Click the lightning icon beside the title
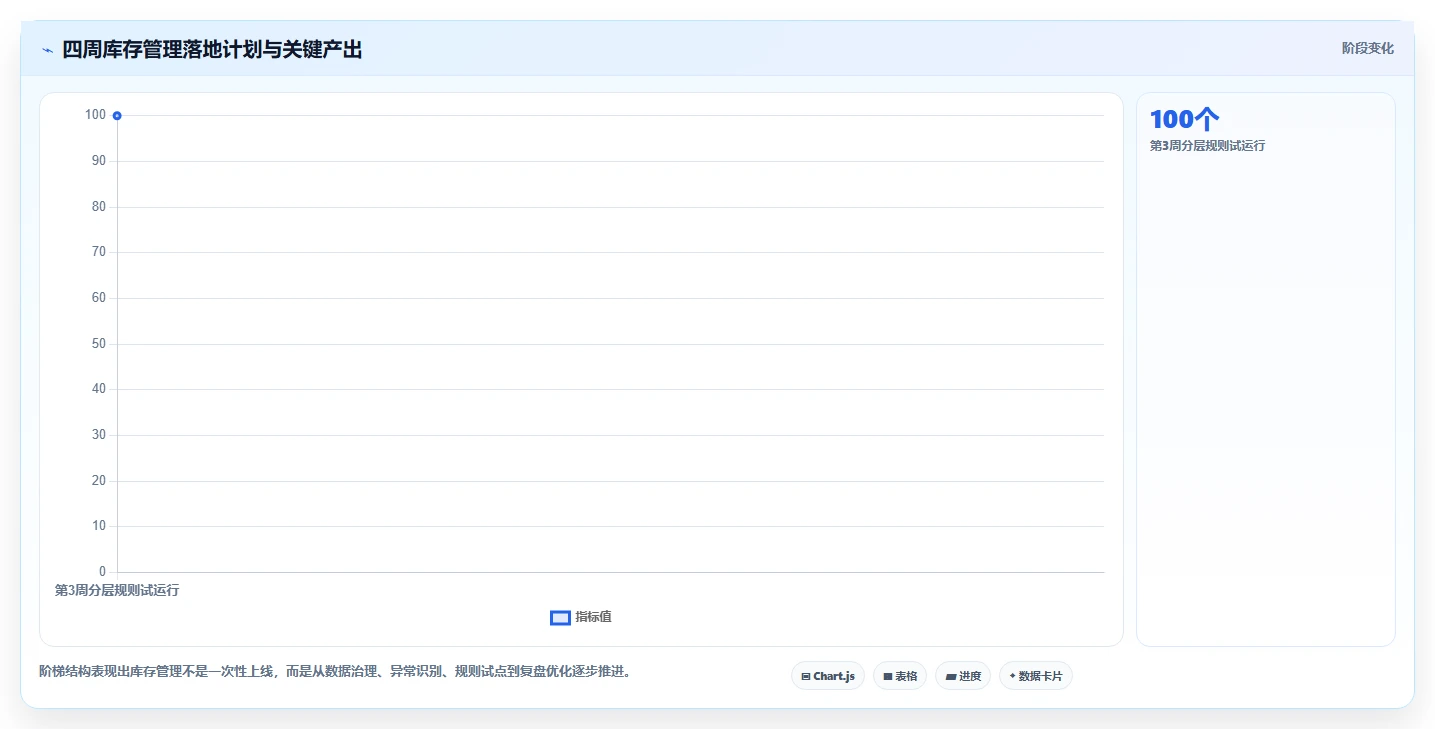 (47, 50)
